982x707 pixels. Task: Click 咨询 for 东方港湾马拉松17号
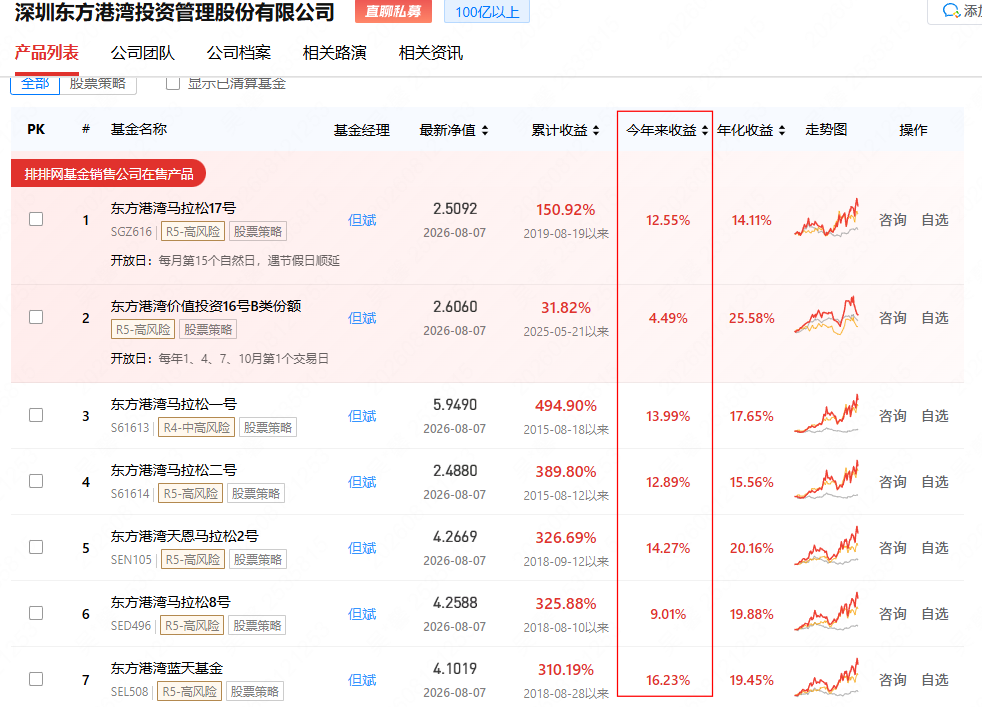(x=892, y=220)
